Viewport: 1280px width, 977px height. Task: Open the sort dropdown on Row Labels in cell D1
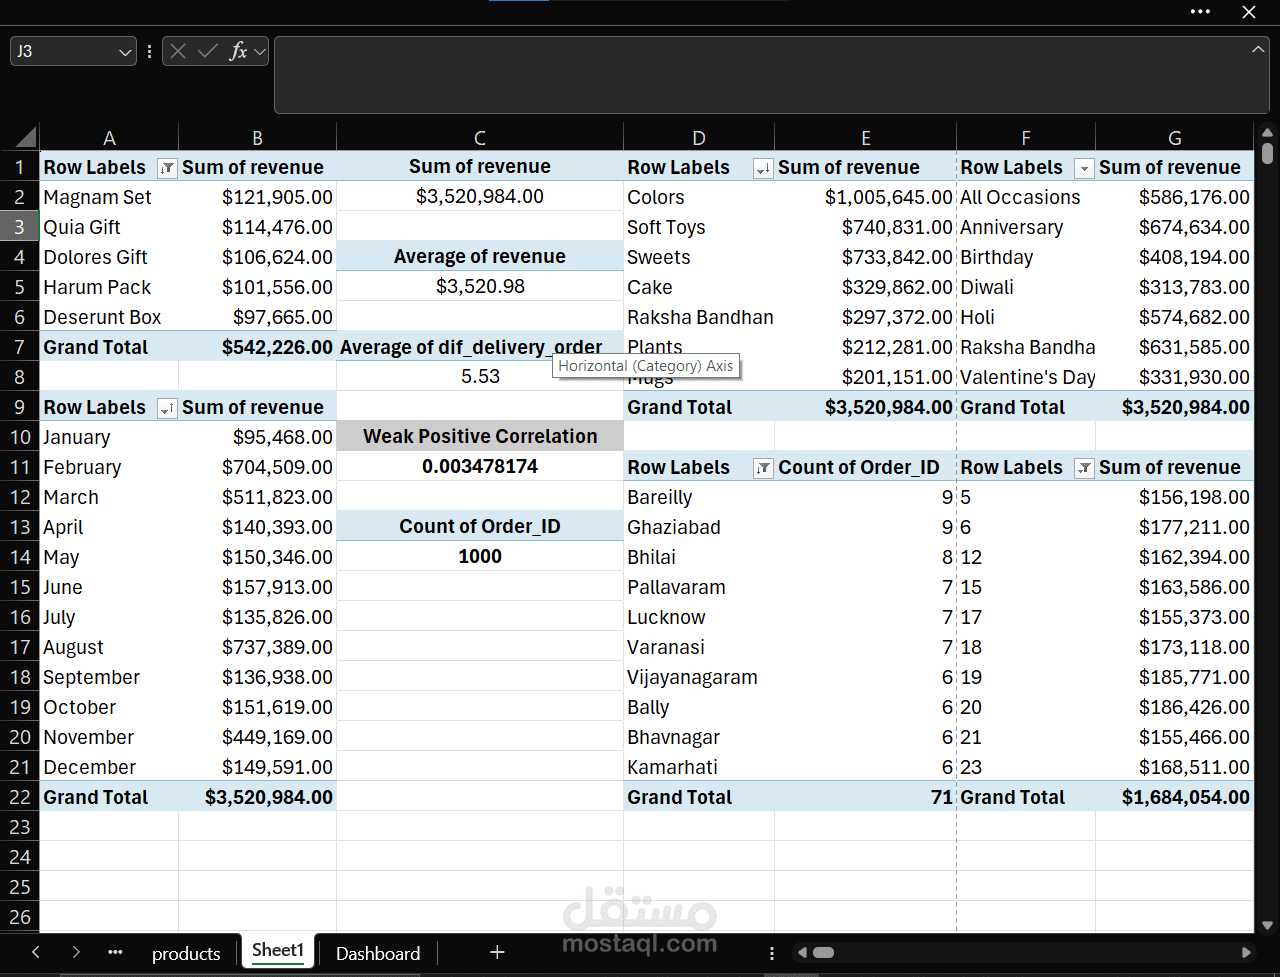click(763, 168)
